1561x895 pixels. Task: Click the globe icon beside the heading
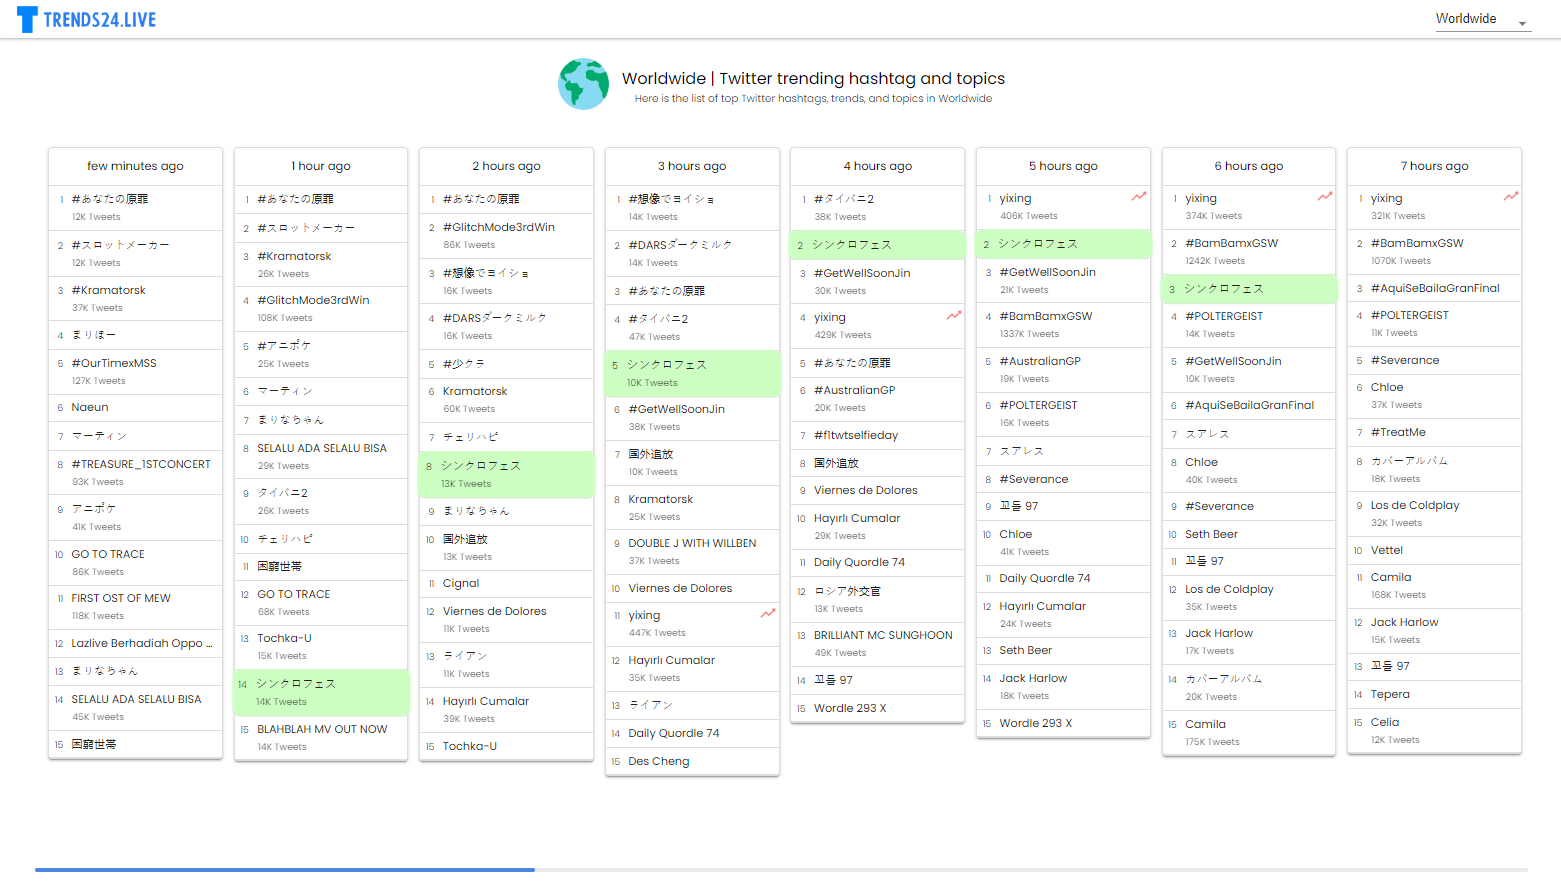point(584,84)
